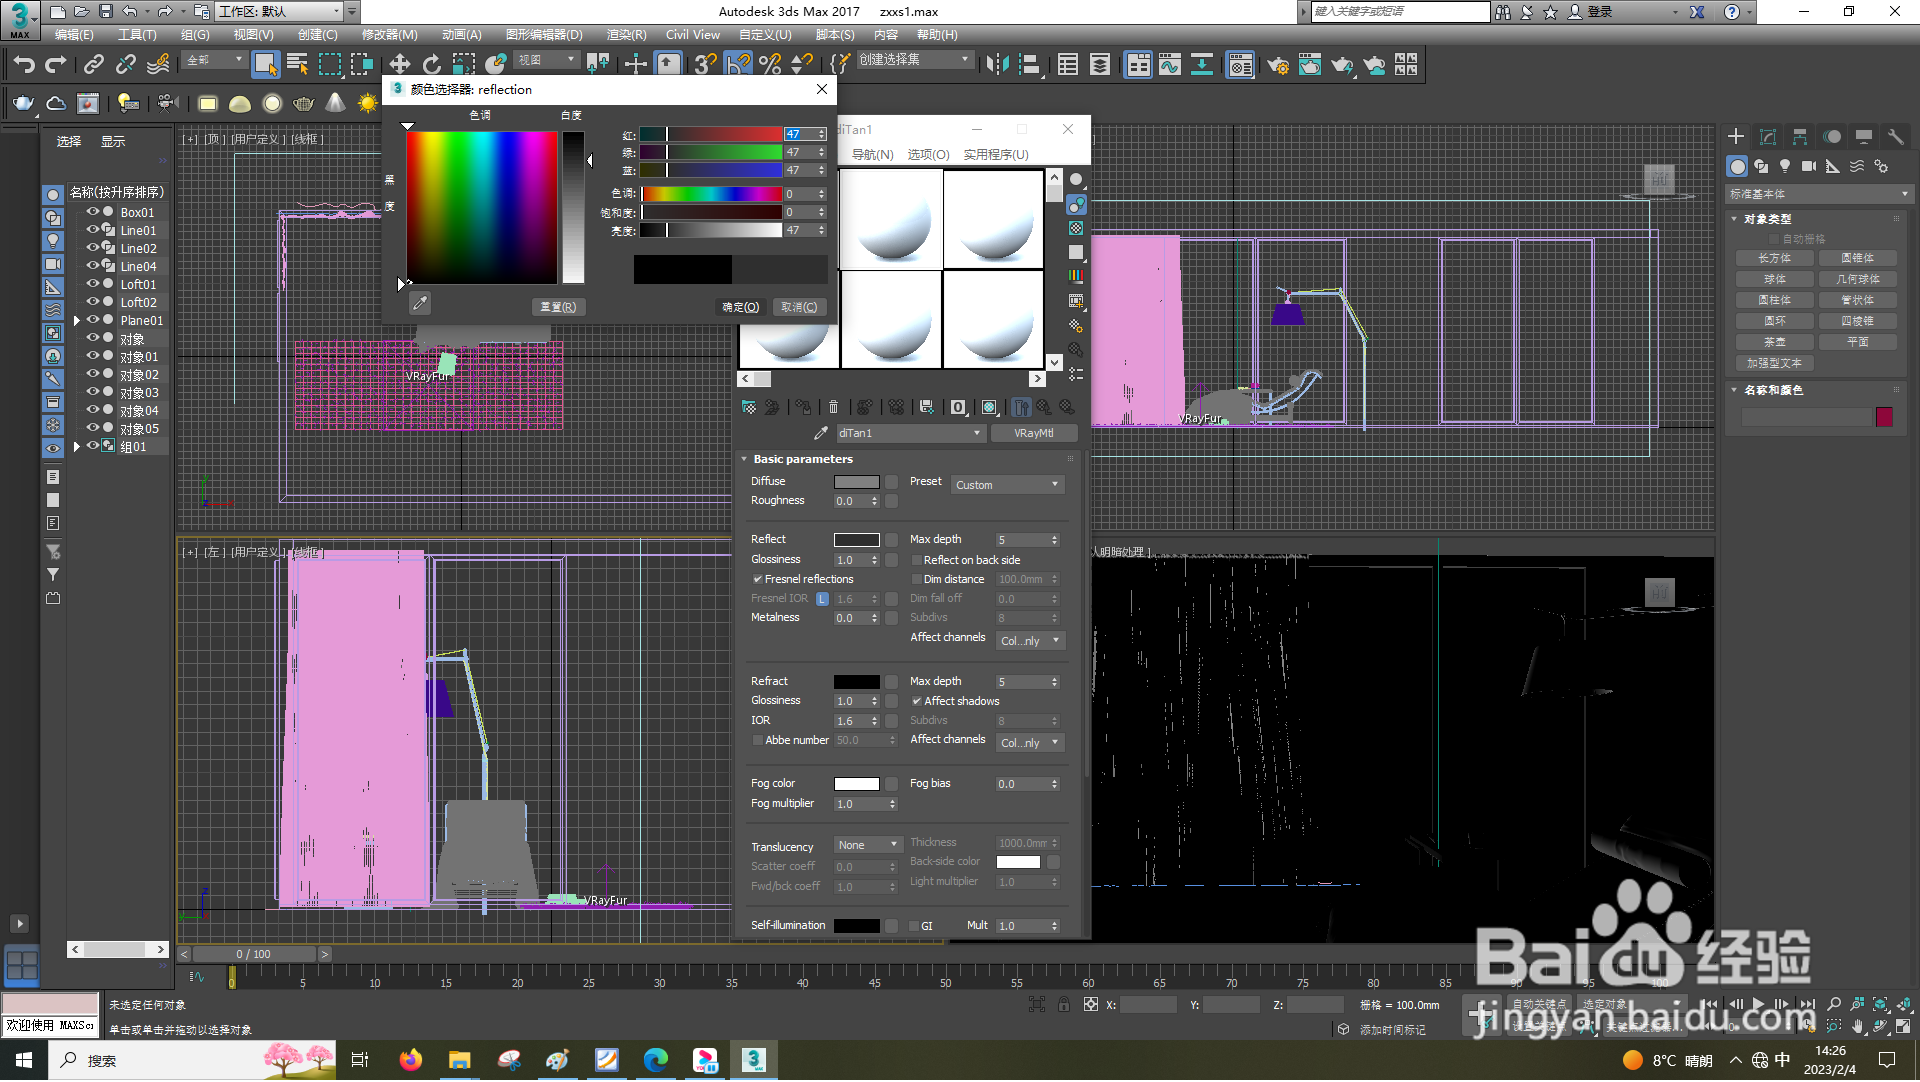The image size is (1920, 1082).
Task: Click the VRayMtl material type button
Action: tap(1034, 433)
